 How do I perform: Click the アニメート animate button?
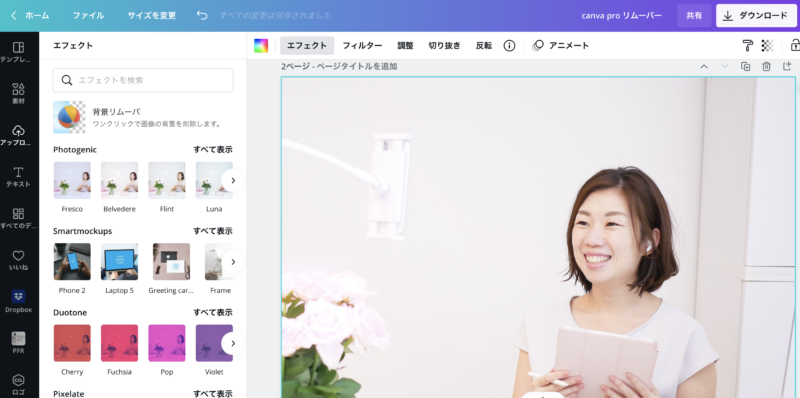[561, 45]
